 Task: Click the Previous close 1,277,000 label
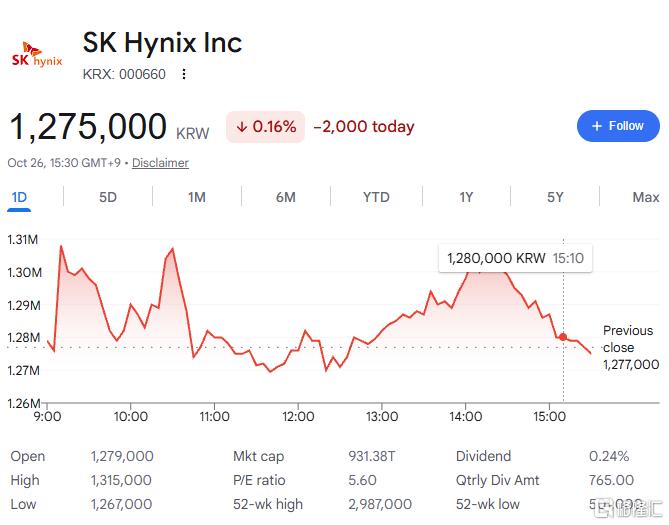(x=631, y=347)
